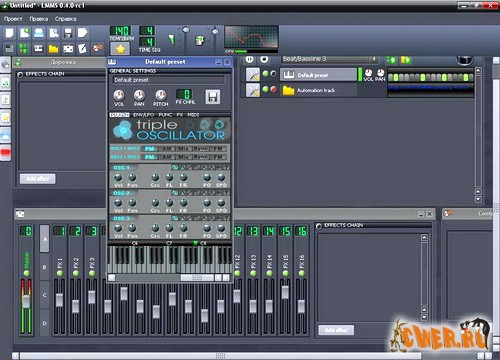Toggle effects chain LED in FX mixer
Viewport: 500px width, 360px height.
point(319,226)
